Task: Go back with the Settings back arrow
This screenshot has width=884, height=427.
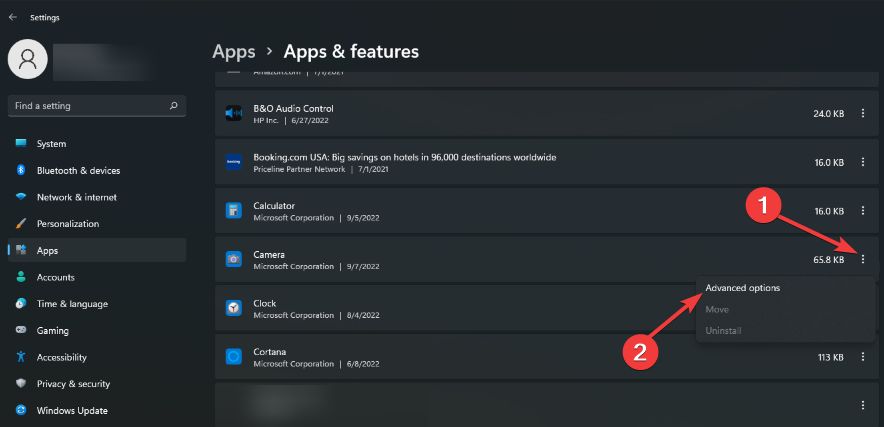Action: pyautogui.click(x=13, y=17)
